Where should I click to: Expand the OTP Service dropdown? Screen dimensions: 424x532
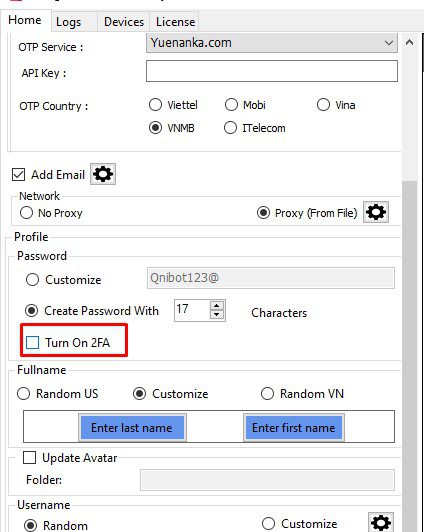click(272, 43)
